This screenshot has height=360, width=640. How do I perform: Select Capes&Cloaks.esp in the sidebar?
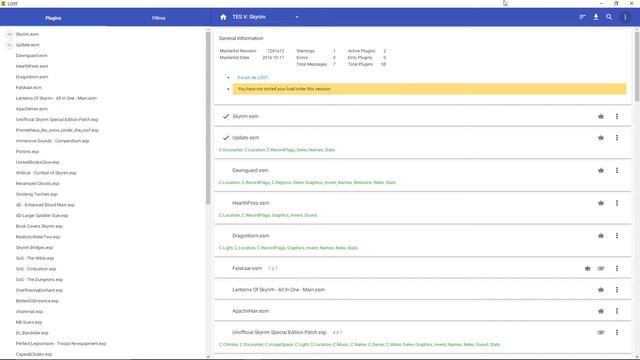34,354
